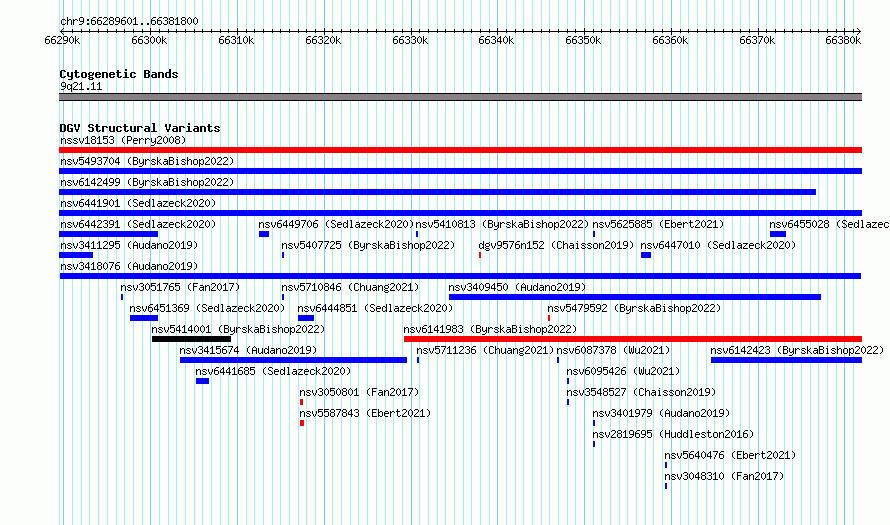The image size is (890, 525).
Task: Open the nsv5410813 (ByrskaBishop2022) label
Action: point(502,224)
